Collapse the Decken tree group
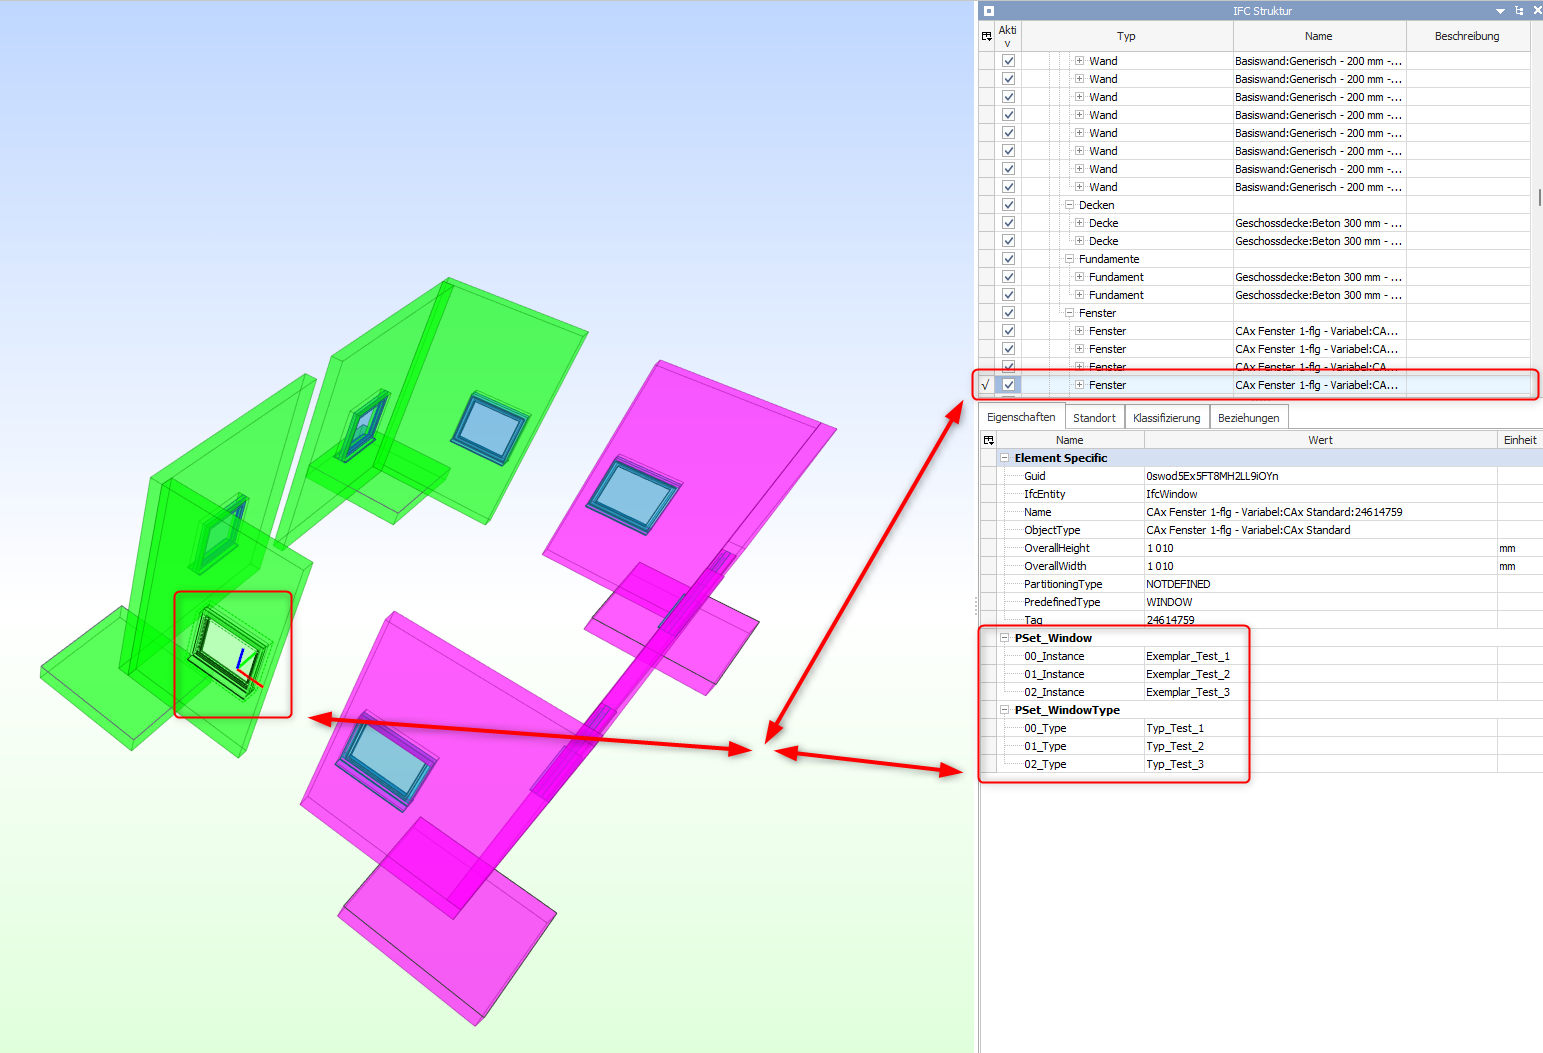1543x1053 pixels. [1069, 205]
